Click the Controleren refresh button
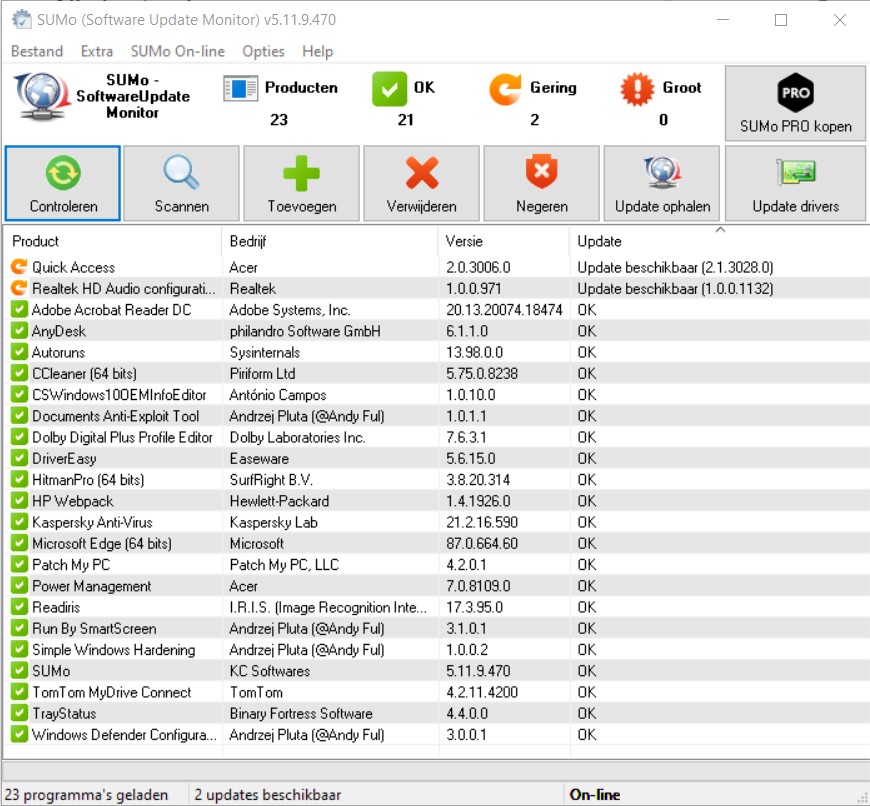 [63, 184]
